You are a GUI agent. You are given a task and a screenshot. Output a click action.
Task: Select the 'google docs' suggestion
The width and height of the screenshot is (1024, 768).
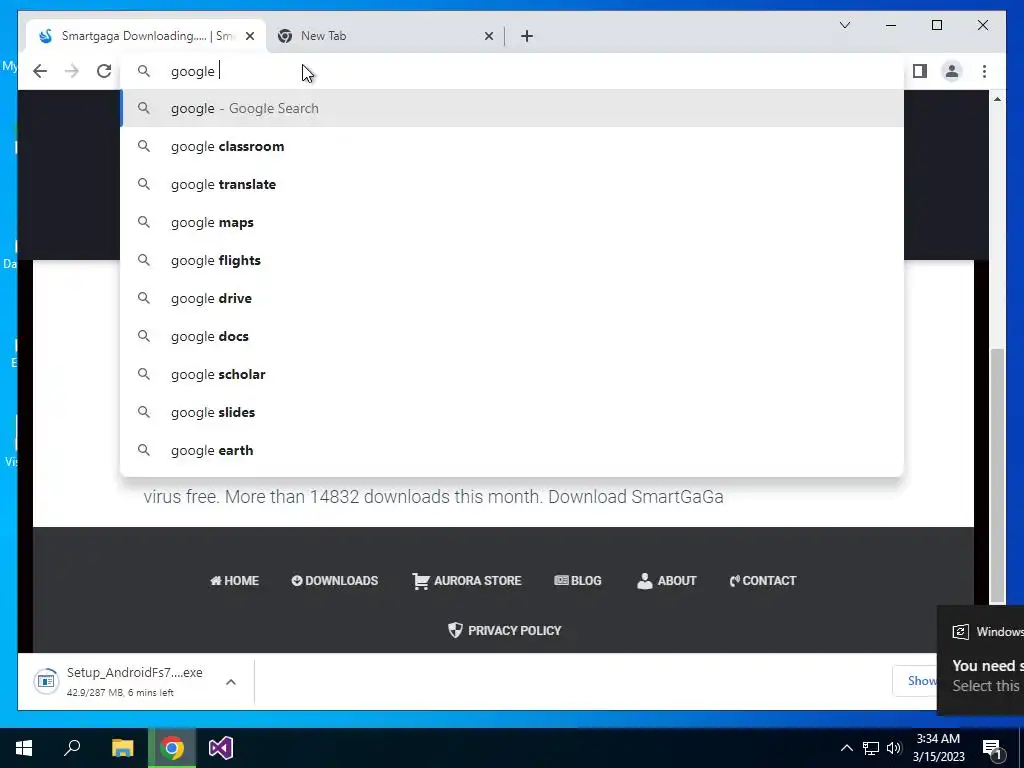point(512,336)
